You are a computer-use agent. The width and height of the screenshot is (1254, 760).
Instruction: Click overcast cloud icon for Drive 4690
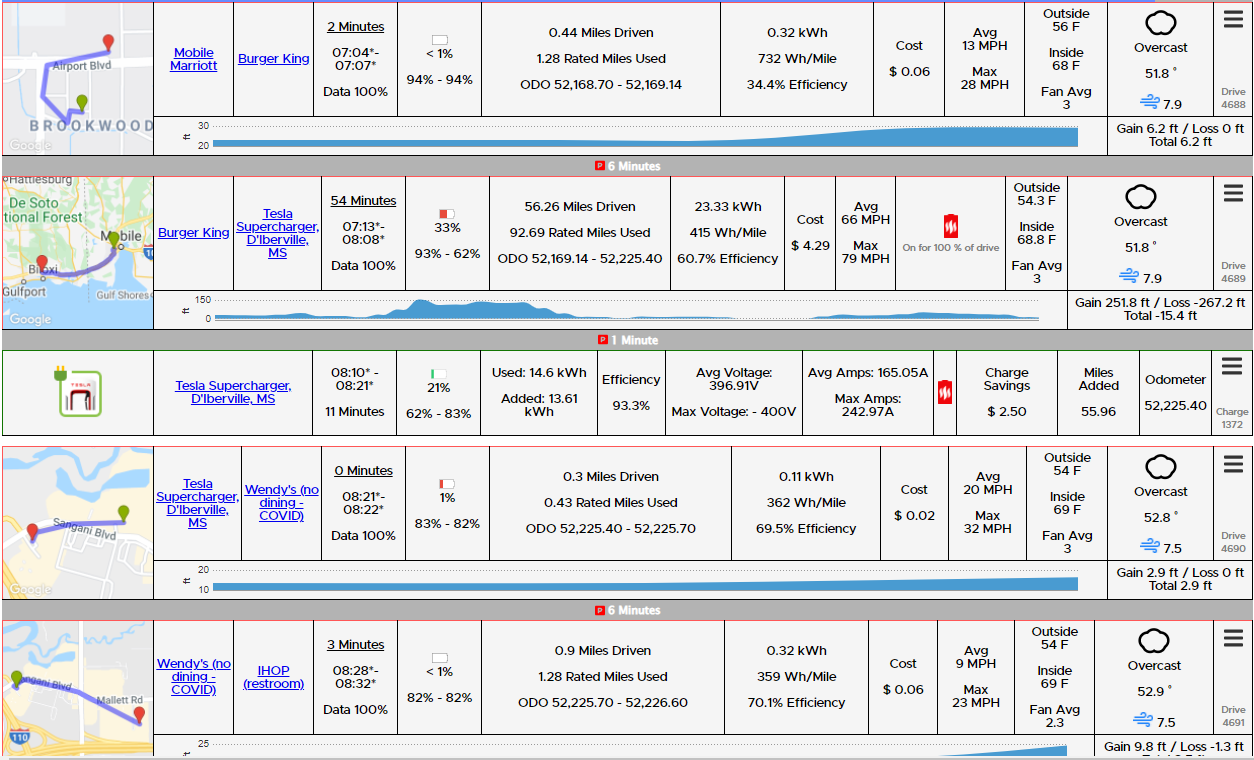(x=1161, y=468)
